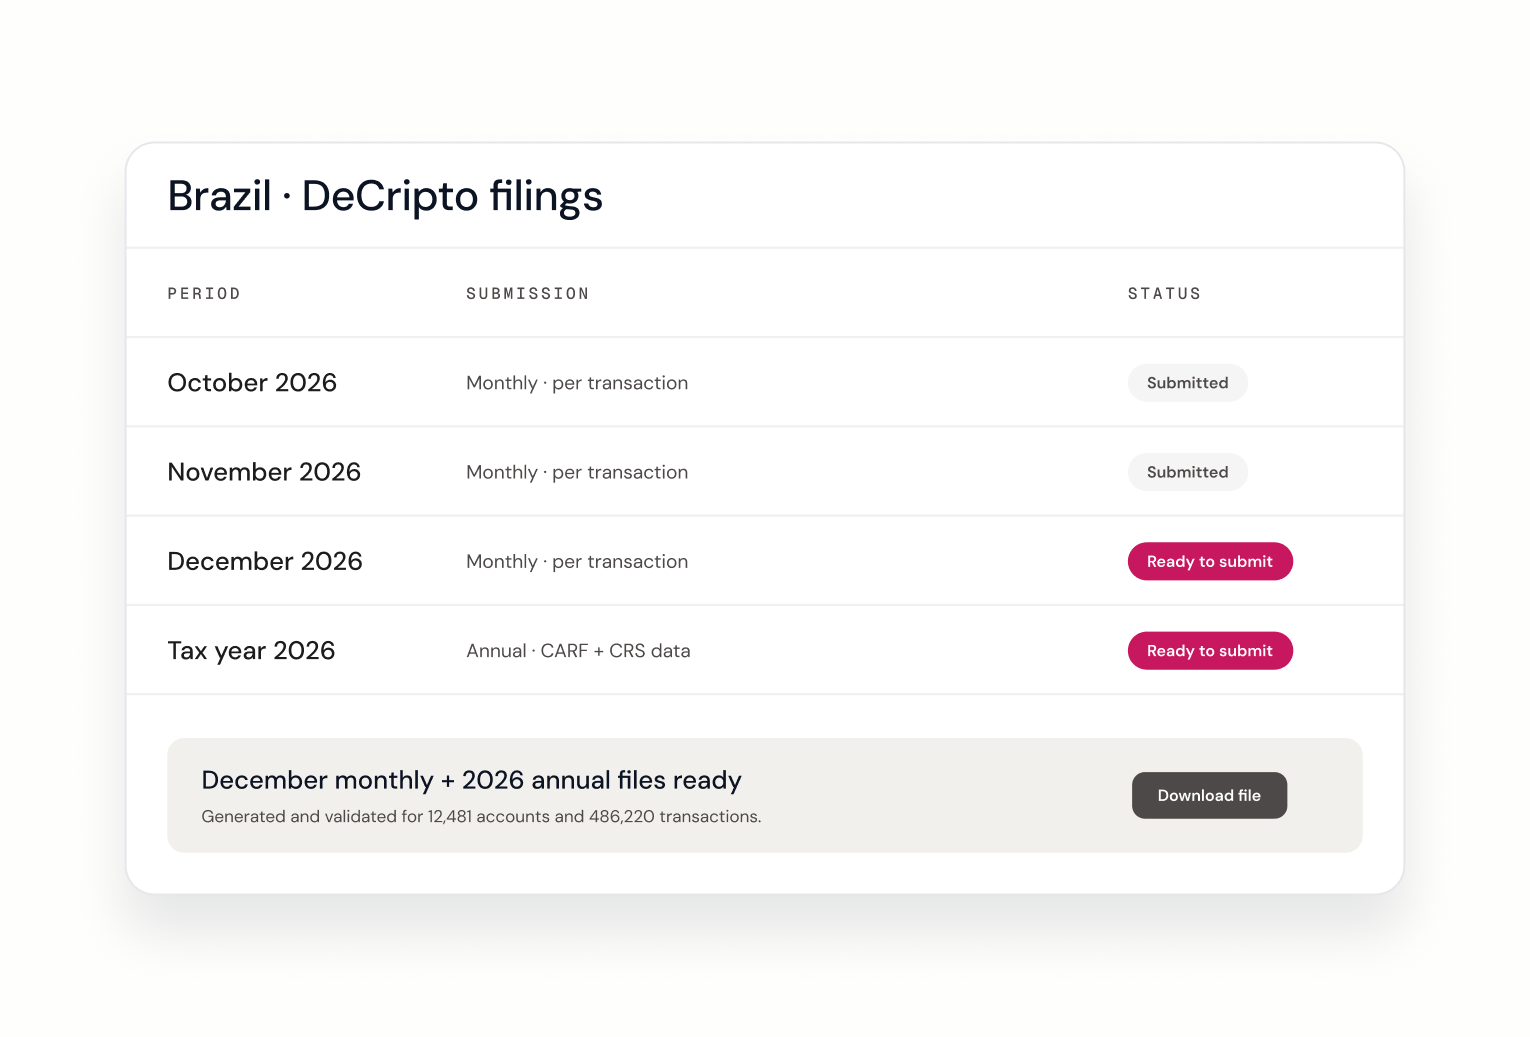Click the Annual · CARF + CRS data text

[578, 651]
